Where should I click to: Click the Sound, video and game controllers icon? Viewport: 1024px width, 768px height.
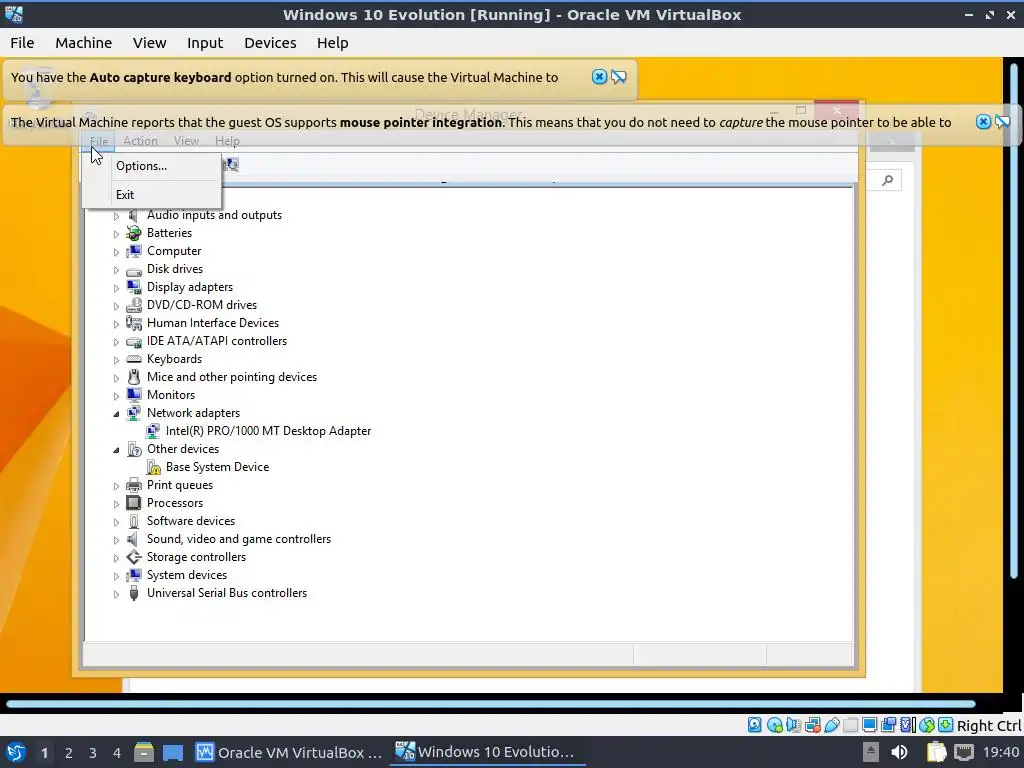click(x=133, y=539)
